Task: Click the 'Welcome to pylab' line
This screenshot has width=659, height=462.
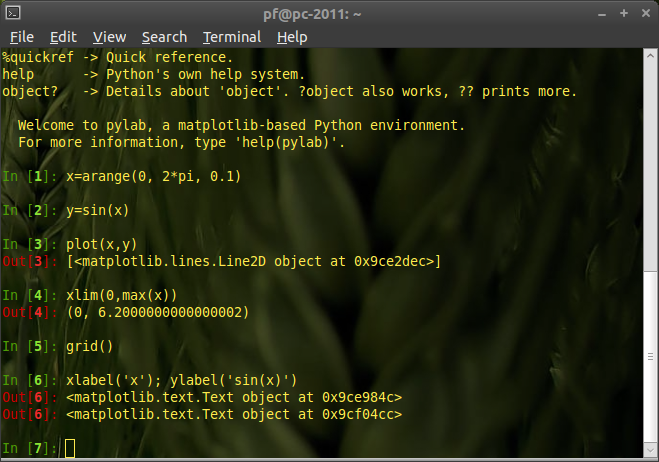Action: (x=241, y=125)
